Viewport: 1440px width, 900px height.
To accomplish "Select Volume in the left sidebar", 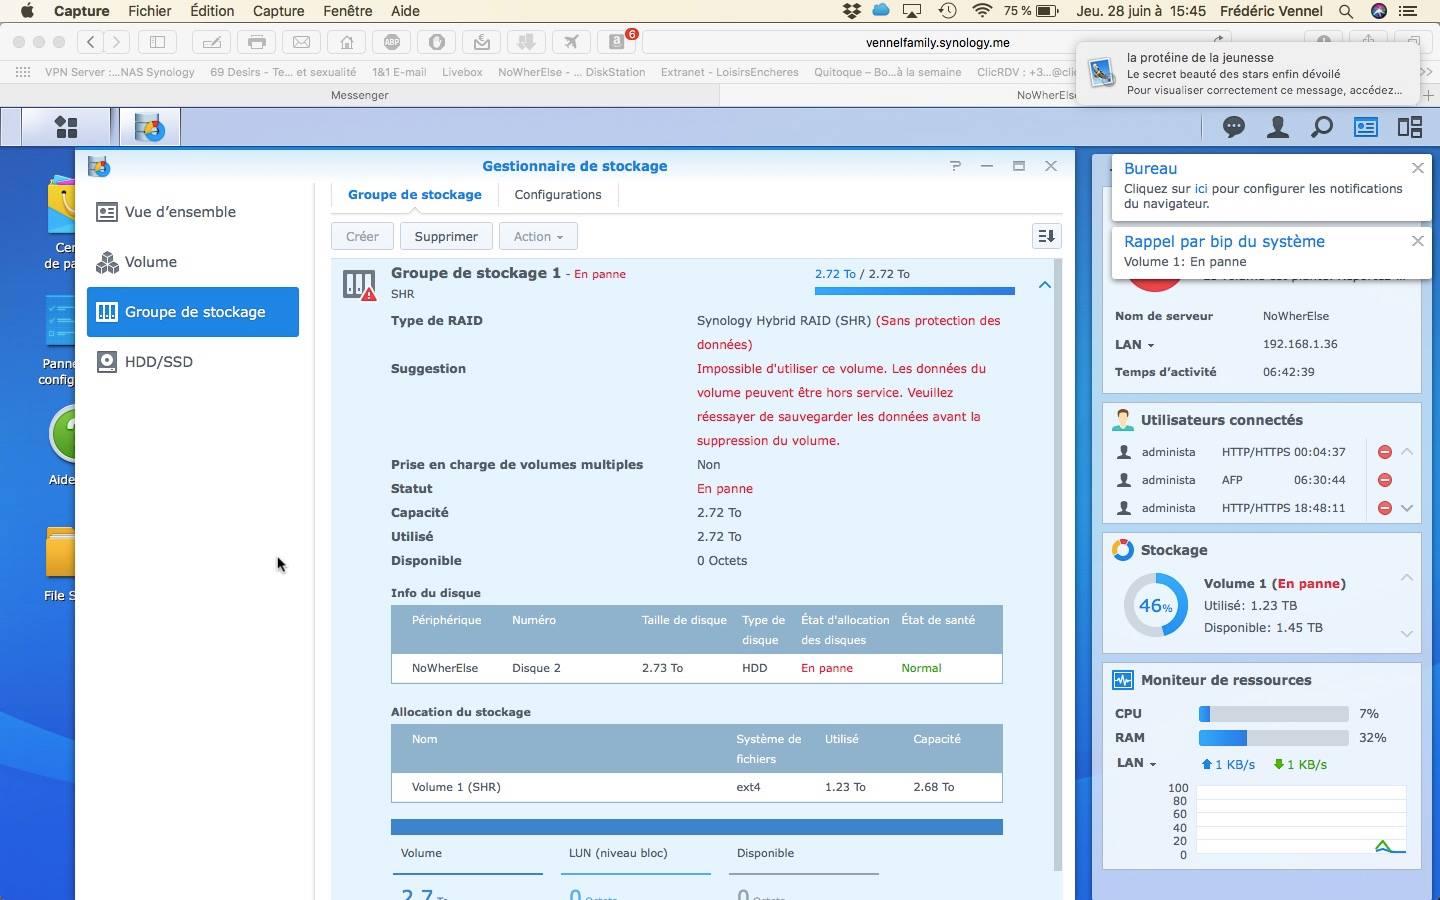I will pyautogui.click(x=151, y=262).
